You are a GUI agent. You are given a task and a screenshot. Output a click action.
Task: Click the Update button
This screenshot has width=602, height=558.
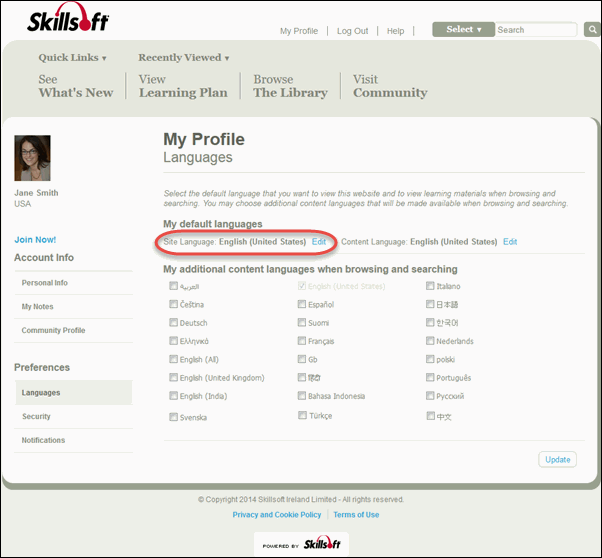(x=558, y=460)
